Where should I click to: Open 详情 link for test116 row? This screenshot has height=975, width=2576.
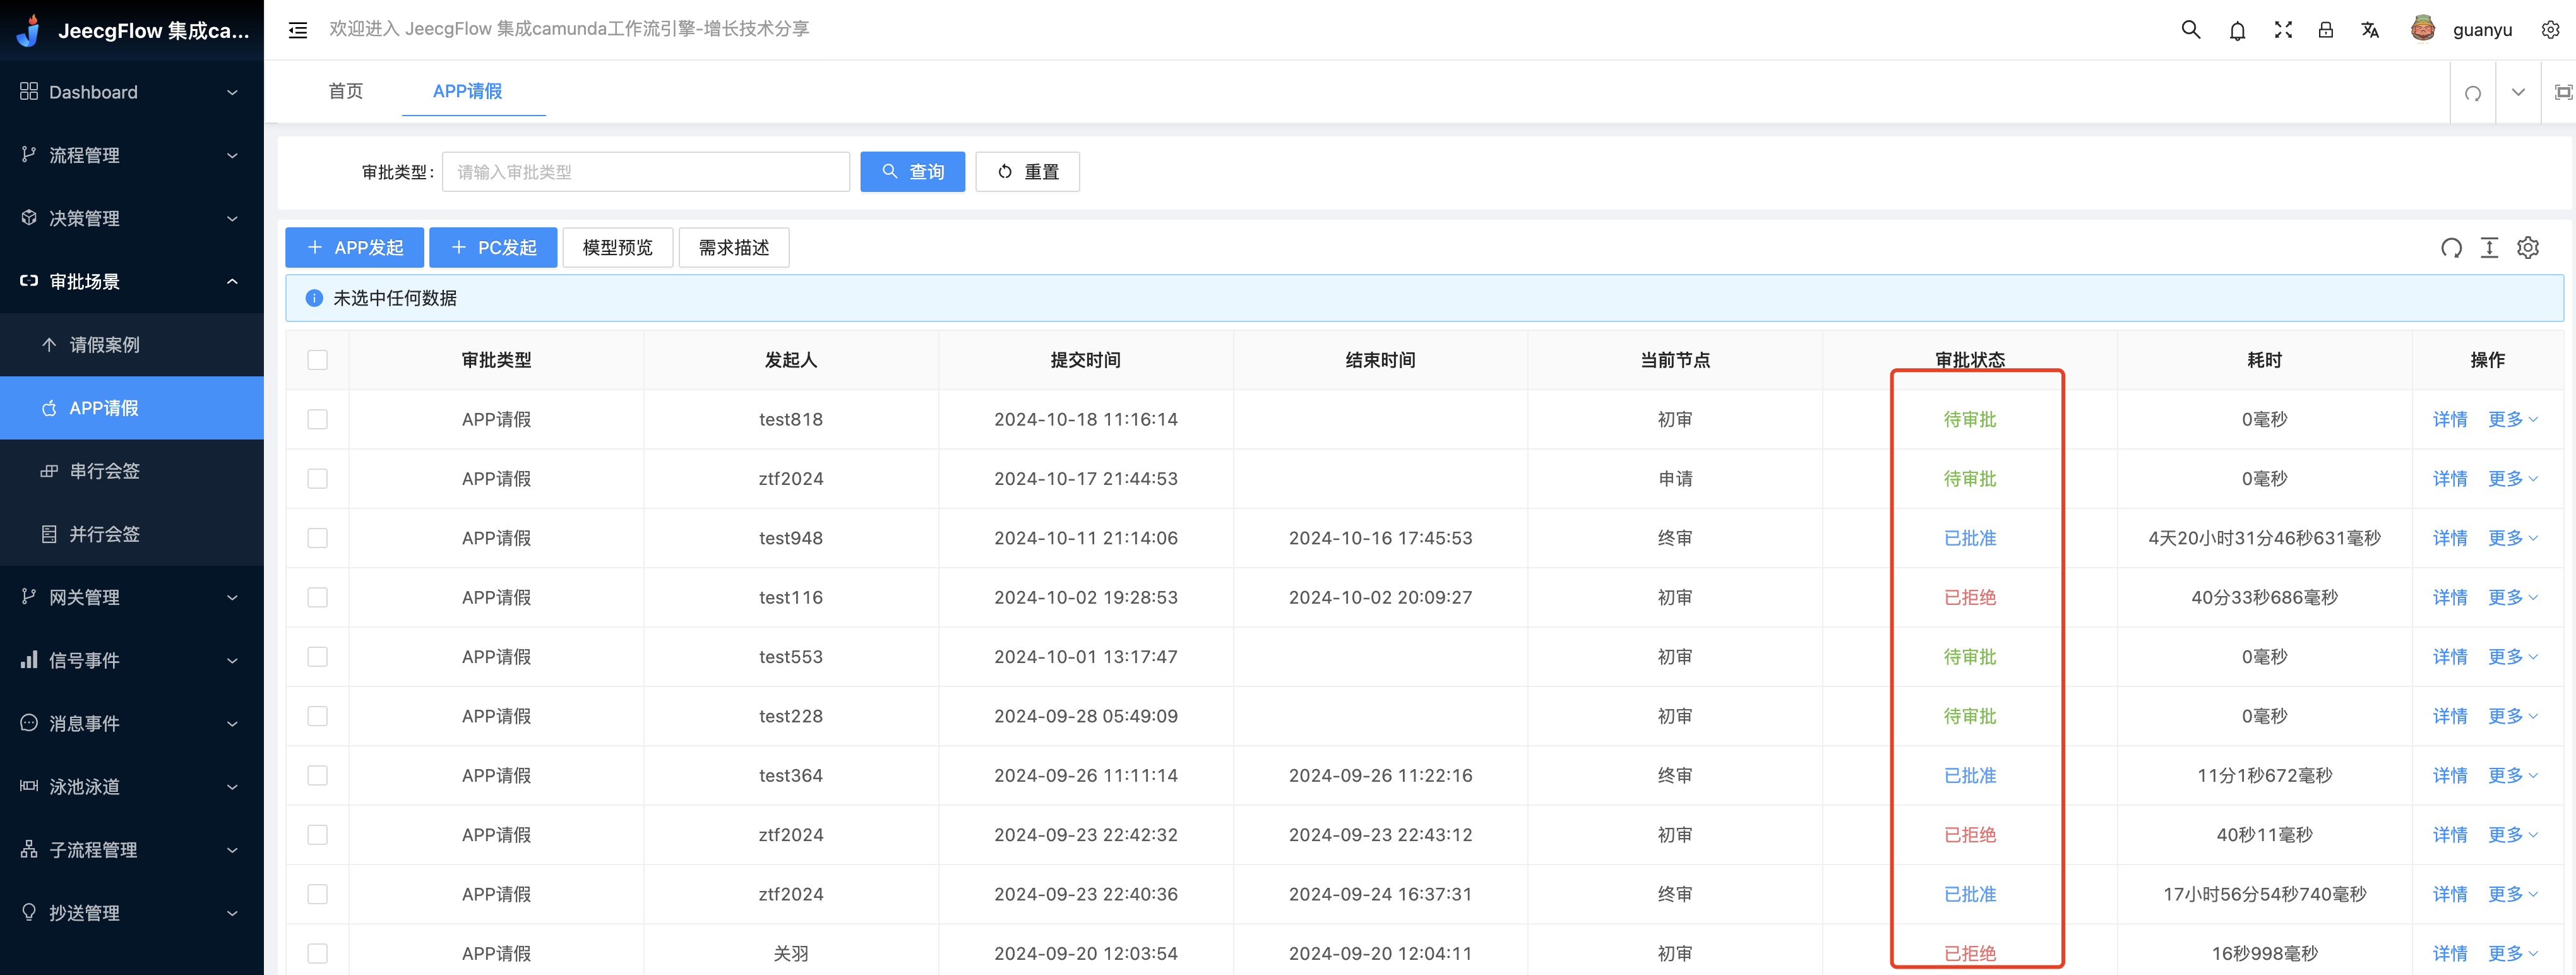coord(2449,597)
